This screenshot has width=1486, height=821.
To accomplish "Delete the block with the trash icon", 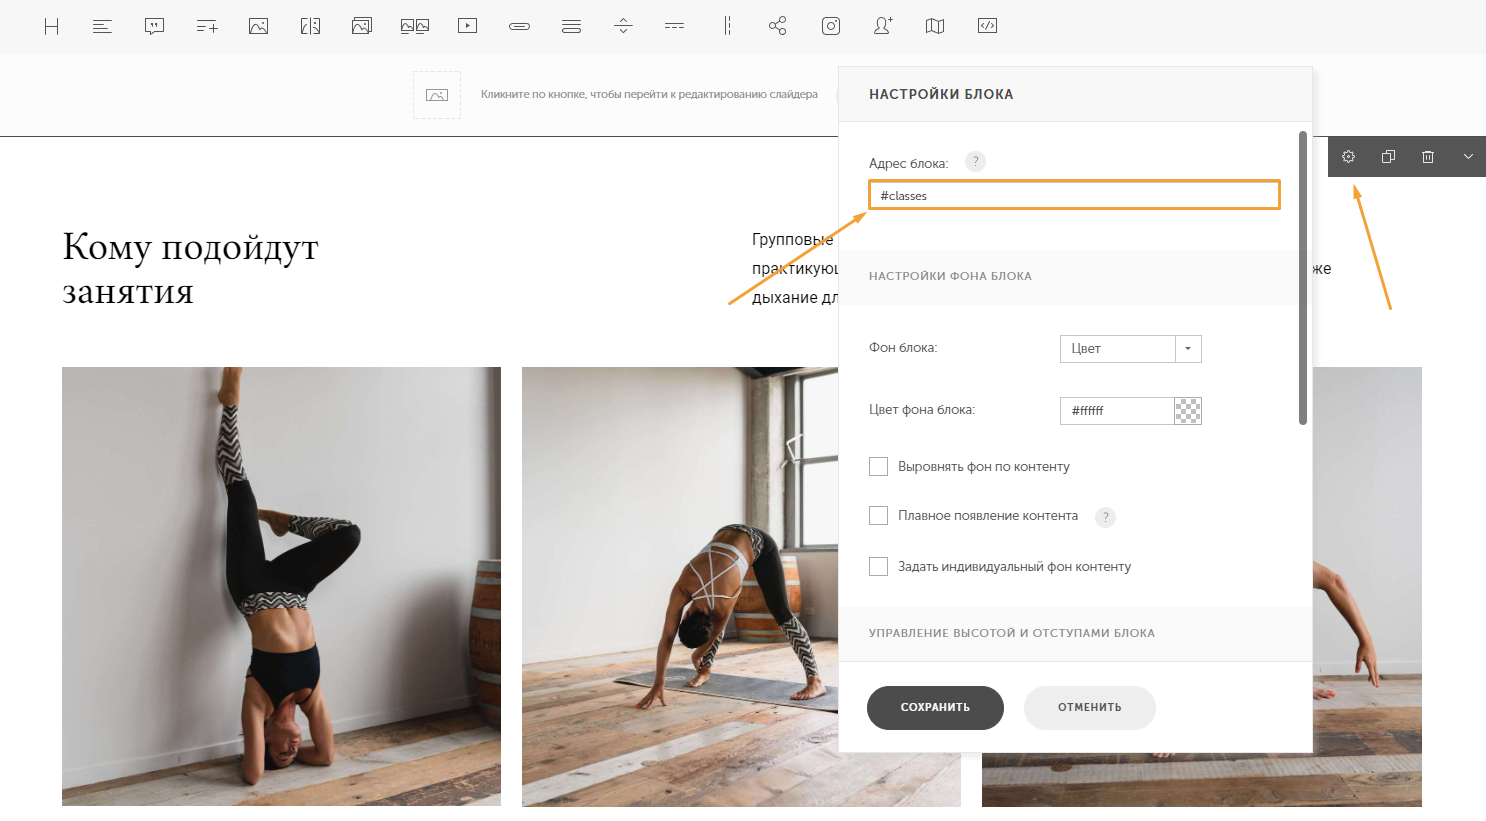I will pyautogui.click(x=1428, y=157).
